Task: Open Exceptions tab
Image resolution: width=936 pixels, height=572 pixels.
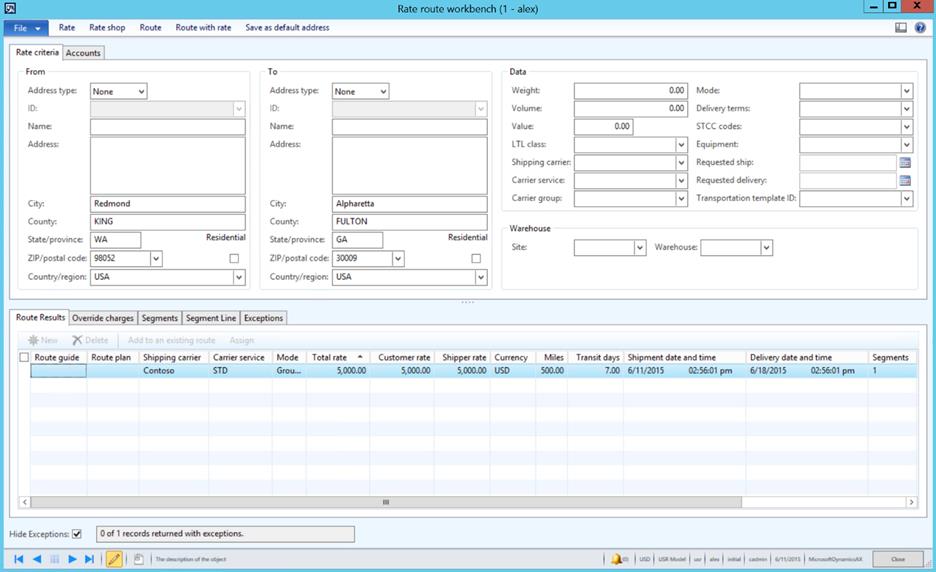Action: pyautogui.click(x=263, y=318)
